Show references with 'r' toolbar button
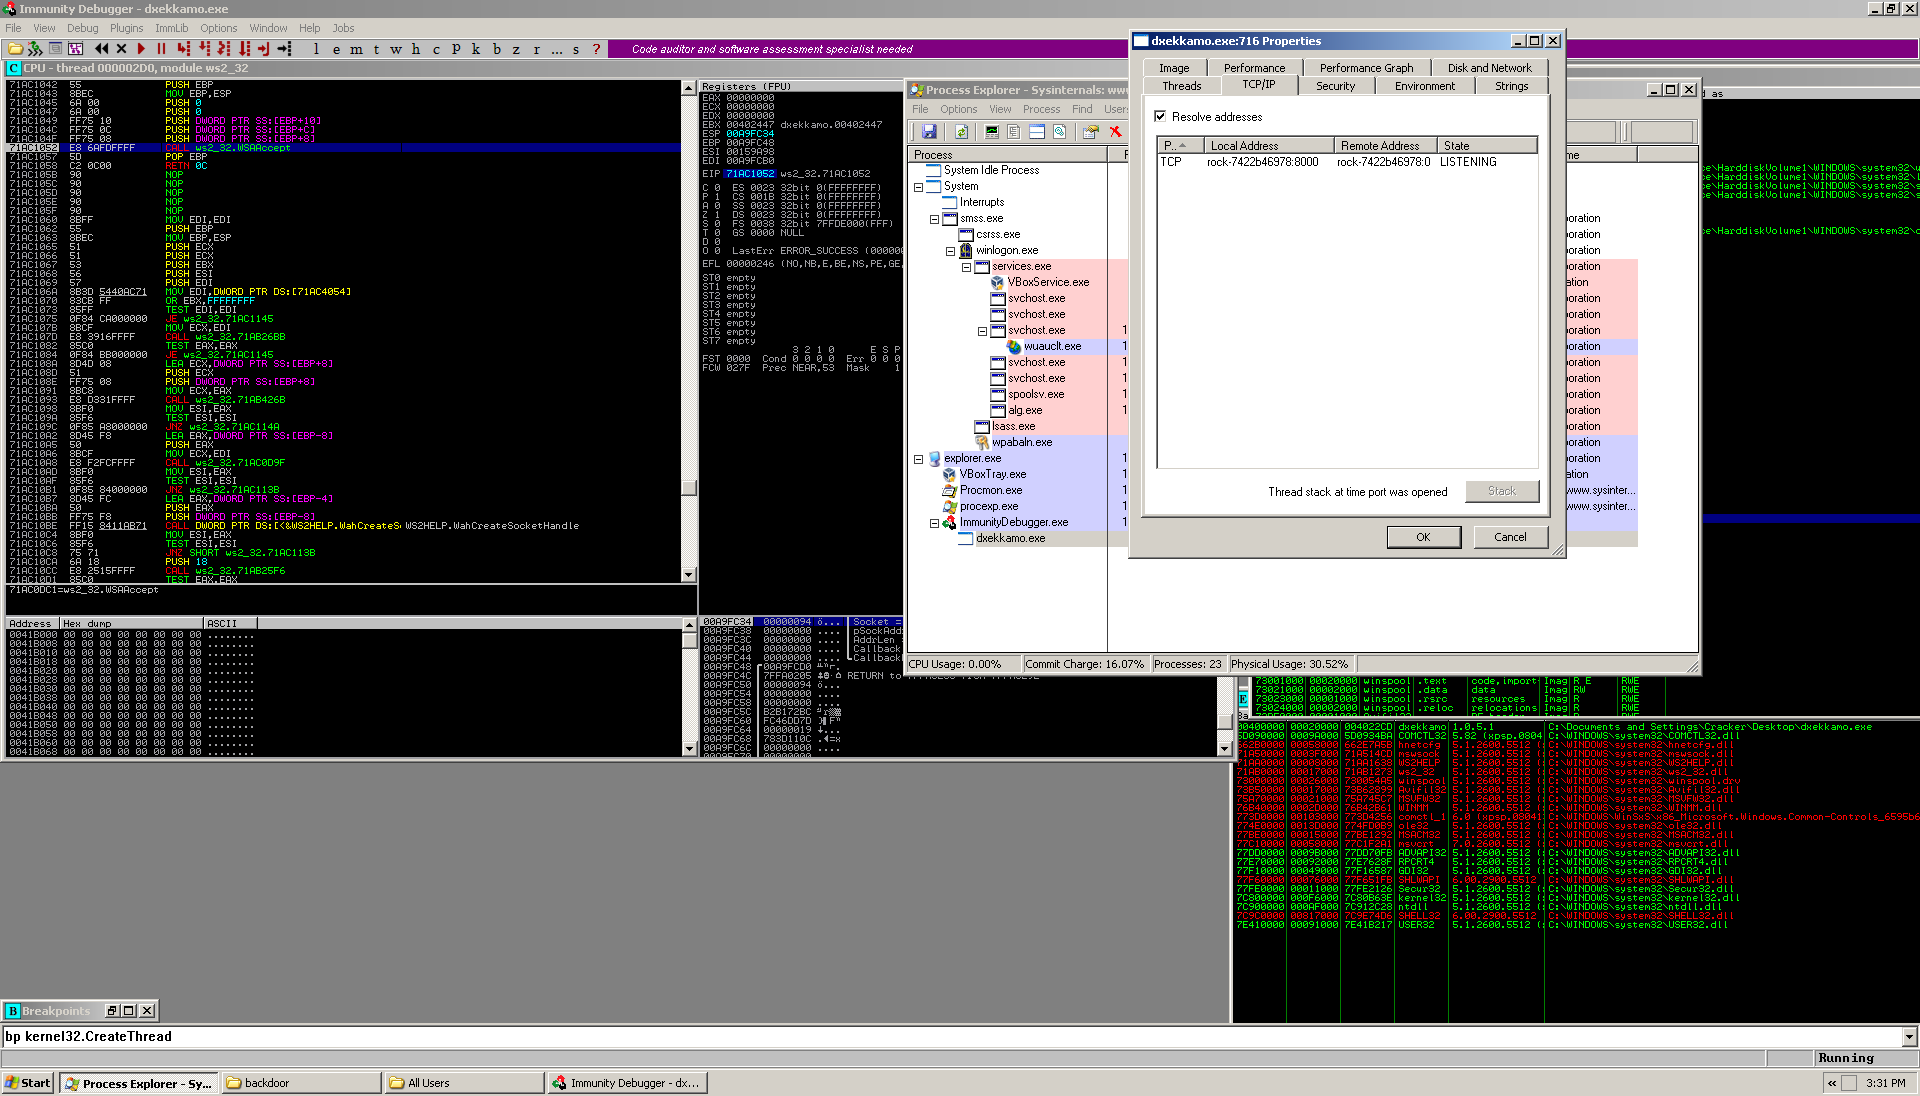 click(x=536, y=48)
